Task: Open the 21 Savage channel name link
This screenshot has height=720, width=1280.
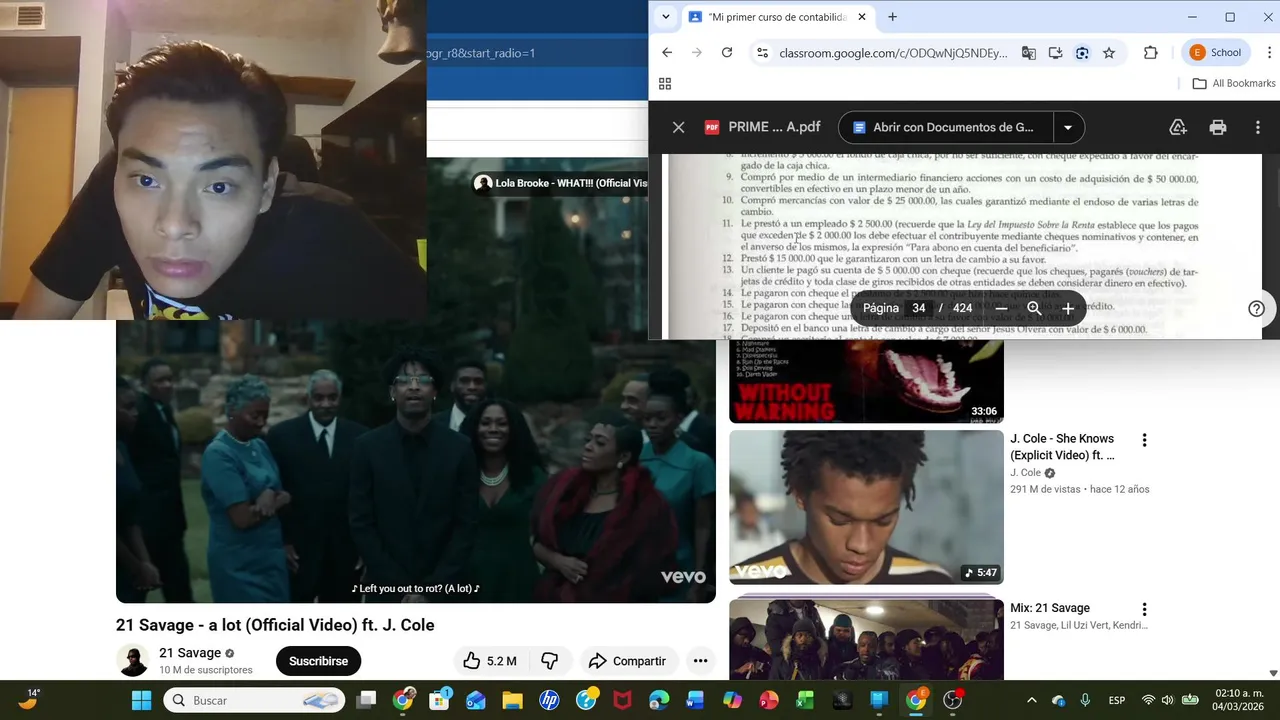Action: click(190, 653)
